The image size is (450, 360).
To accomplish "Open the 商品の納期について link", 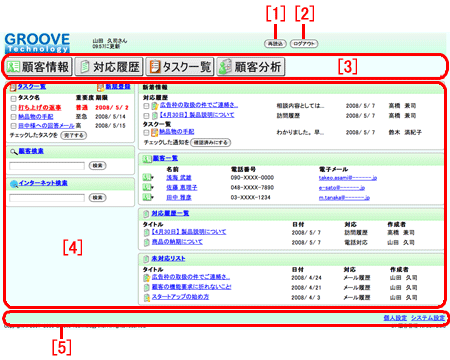I will click(x=177, y=242).
